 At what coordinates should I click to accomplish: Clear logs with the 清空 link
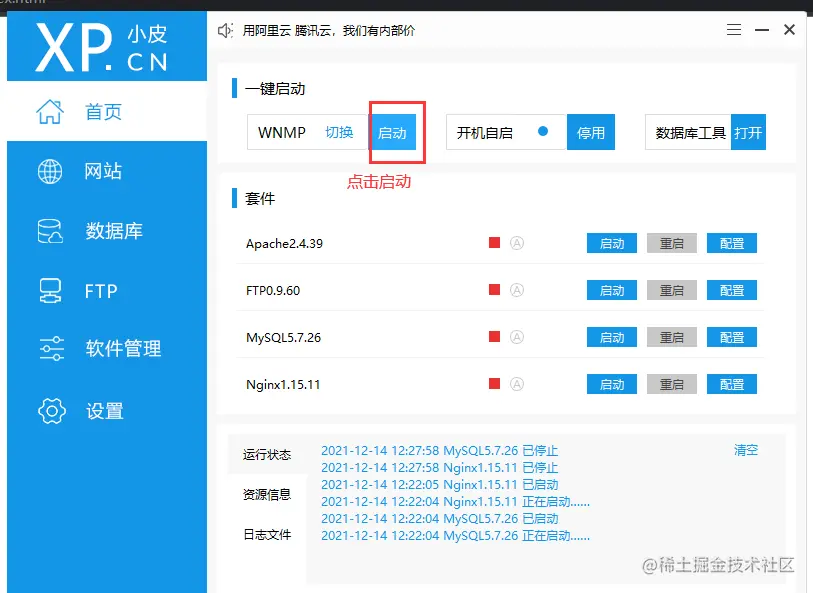point(745,450)
